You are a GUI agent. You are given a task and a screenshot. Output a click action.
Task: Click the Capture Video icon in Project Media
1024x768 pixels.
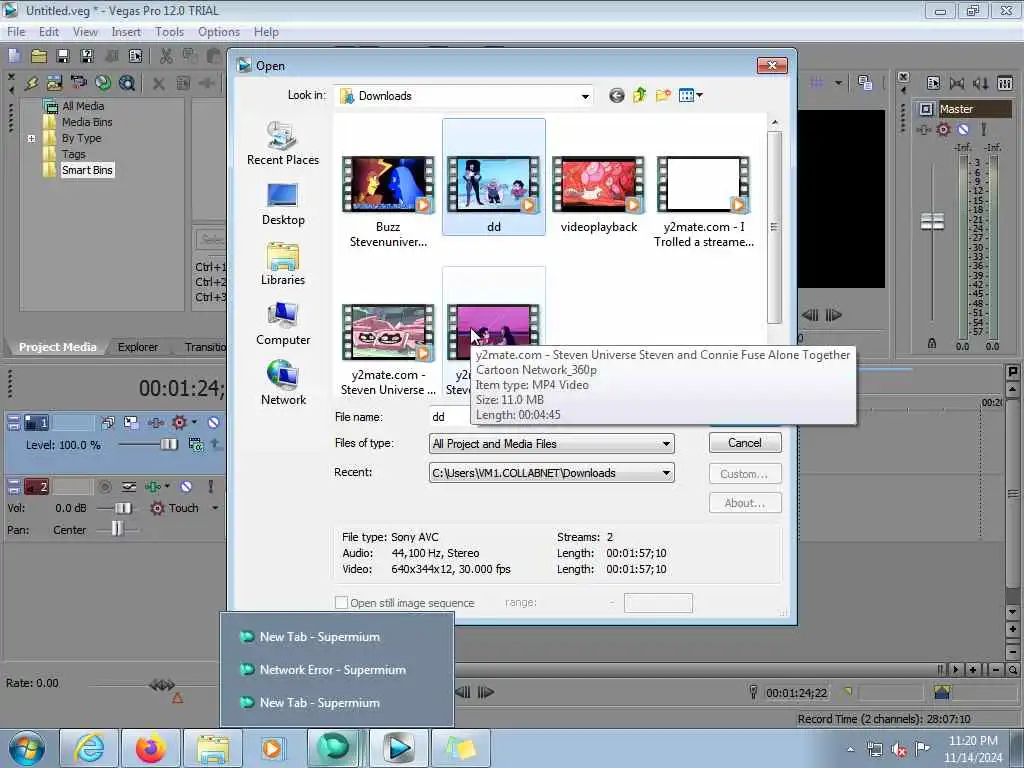tap(78, 83)
